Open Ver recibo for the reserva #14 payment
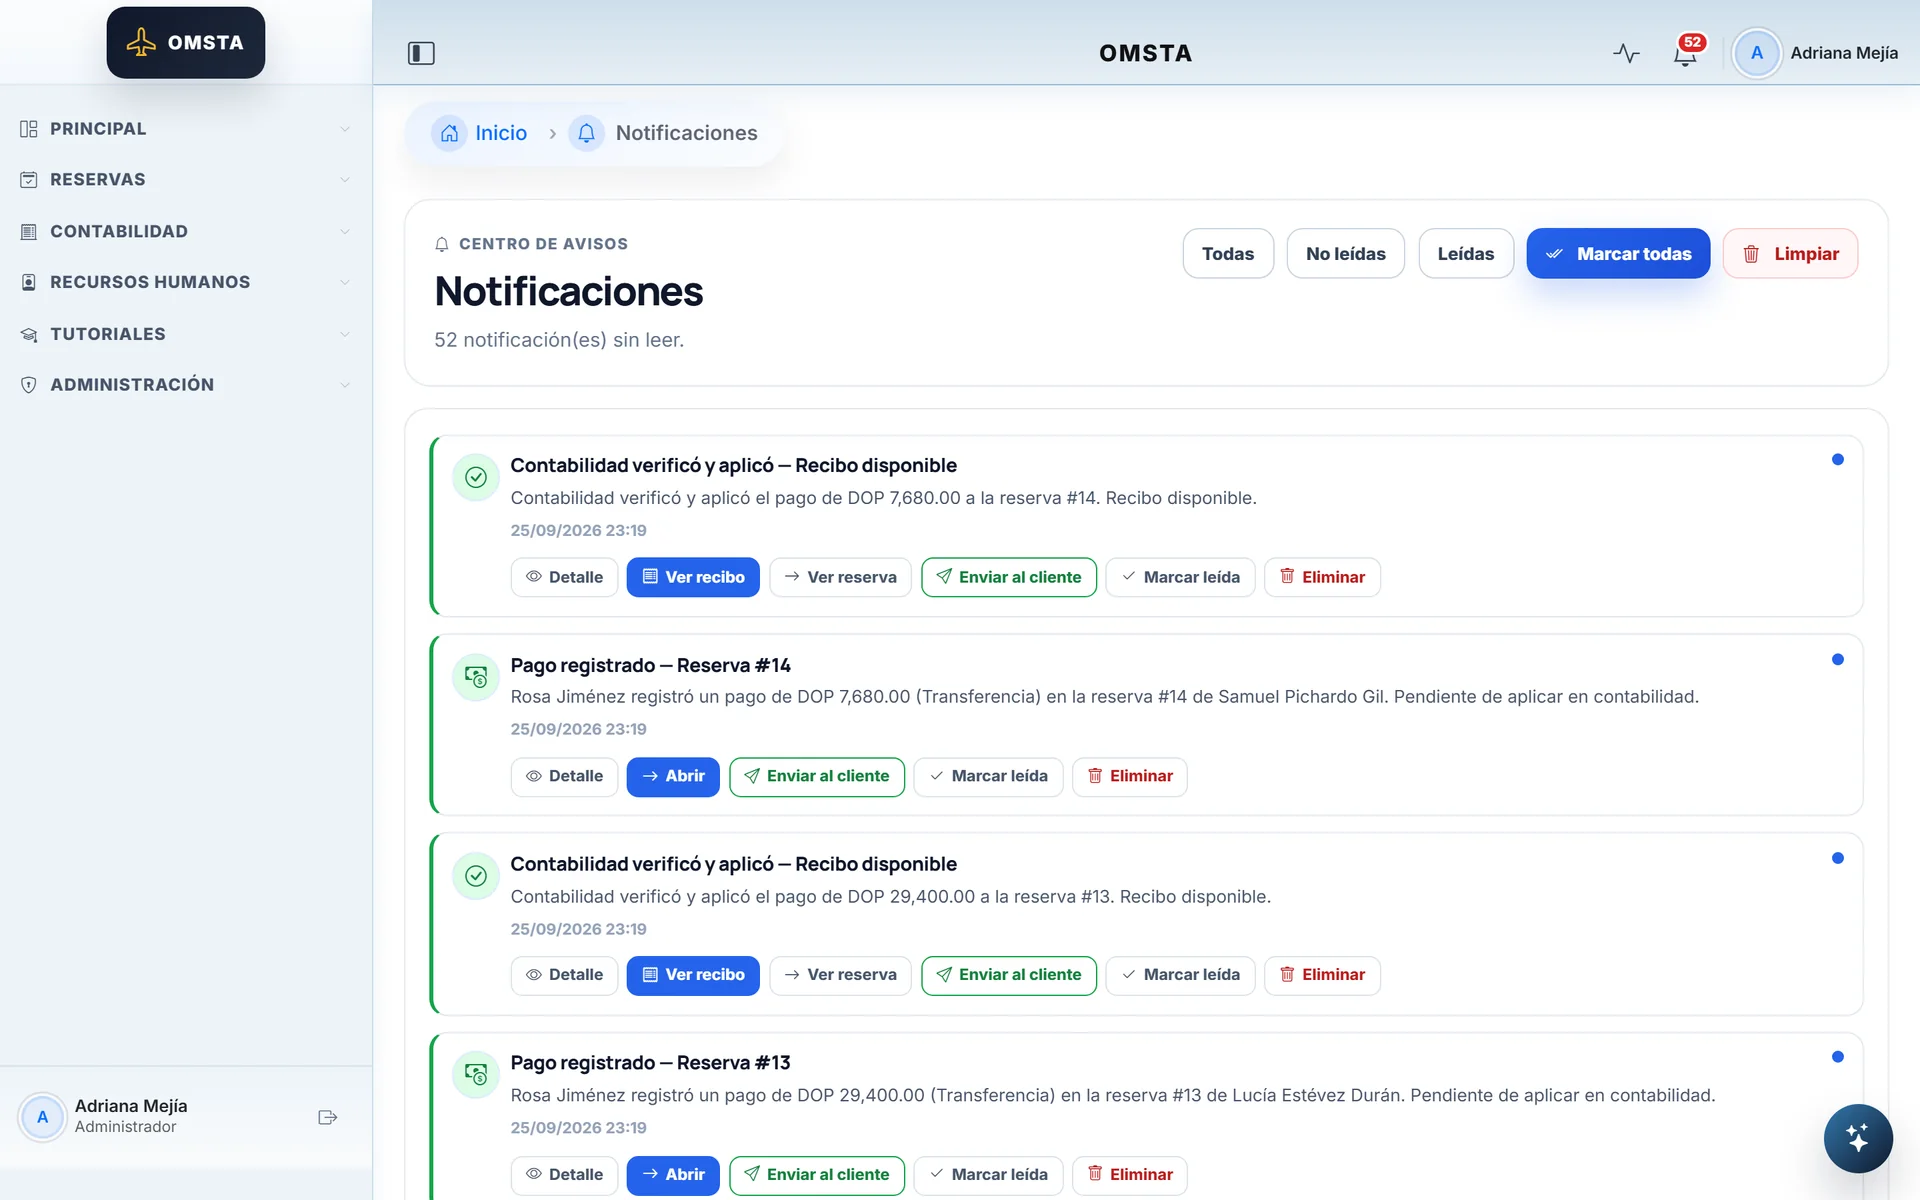The width and height of the screenshot is (1920, 1200). [693, 577]
